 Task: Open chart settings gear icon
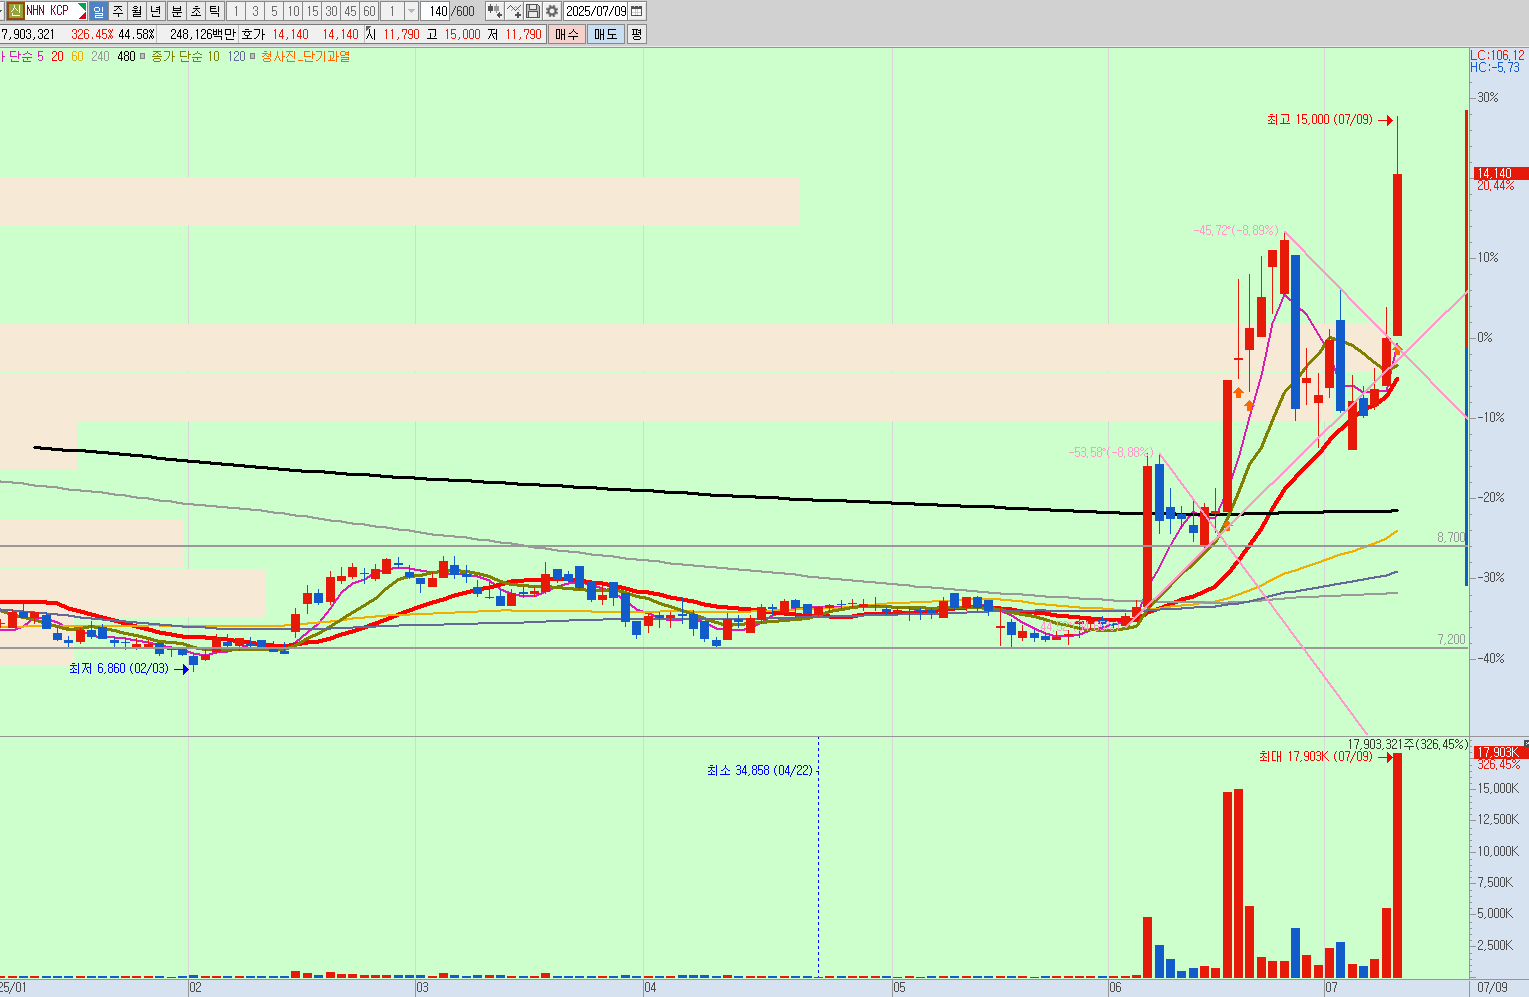tap(552, 11)
